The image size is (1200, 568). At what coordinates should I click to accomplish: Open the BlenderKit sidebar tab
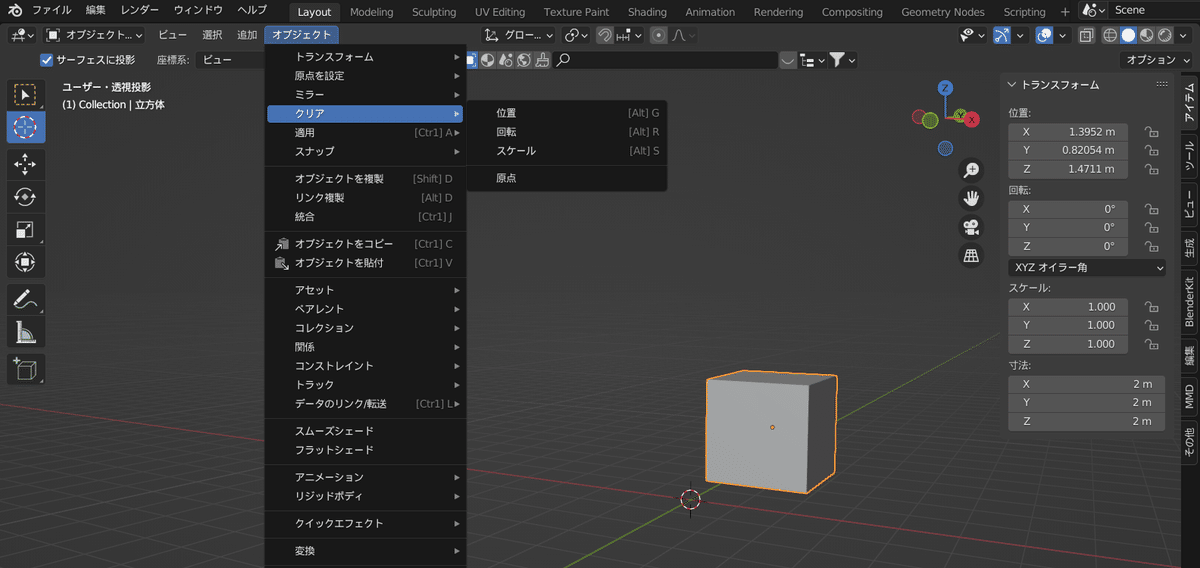[1189, 301]
